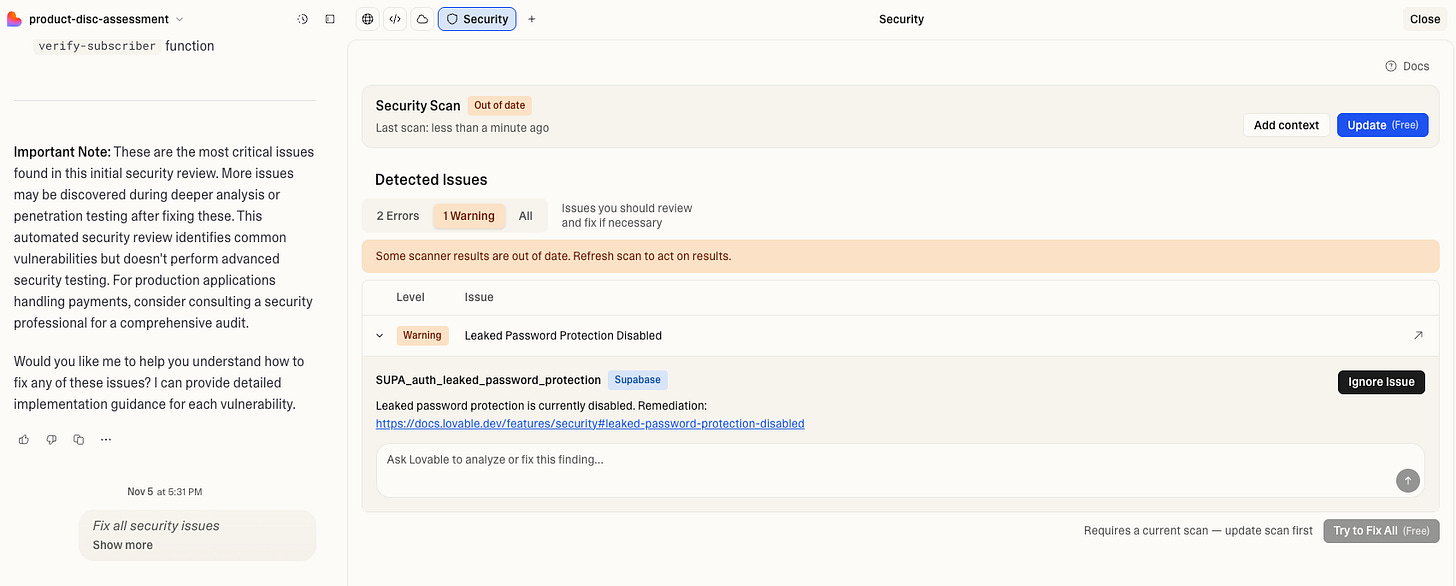Open the version history clock icon
Image resolution: width=1456 pixels, height=586 pixels.
pyautogui.click(x=303, y=19)
